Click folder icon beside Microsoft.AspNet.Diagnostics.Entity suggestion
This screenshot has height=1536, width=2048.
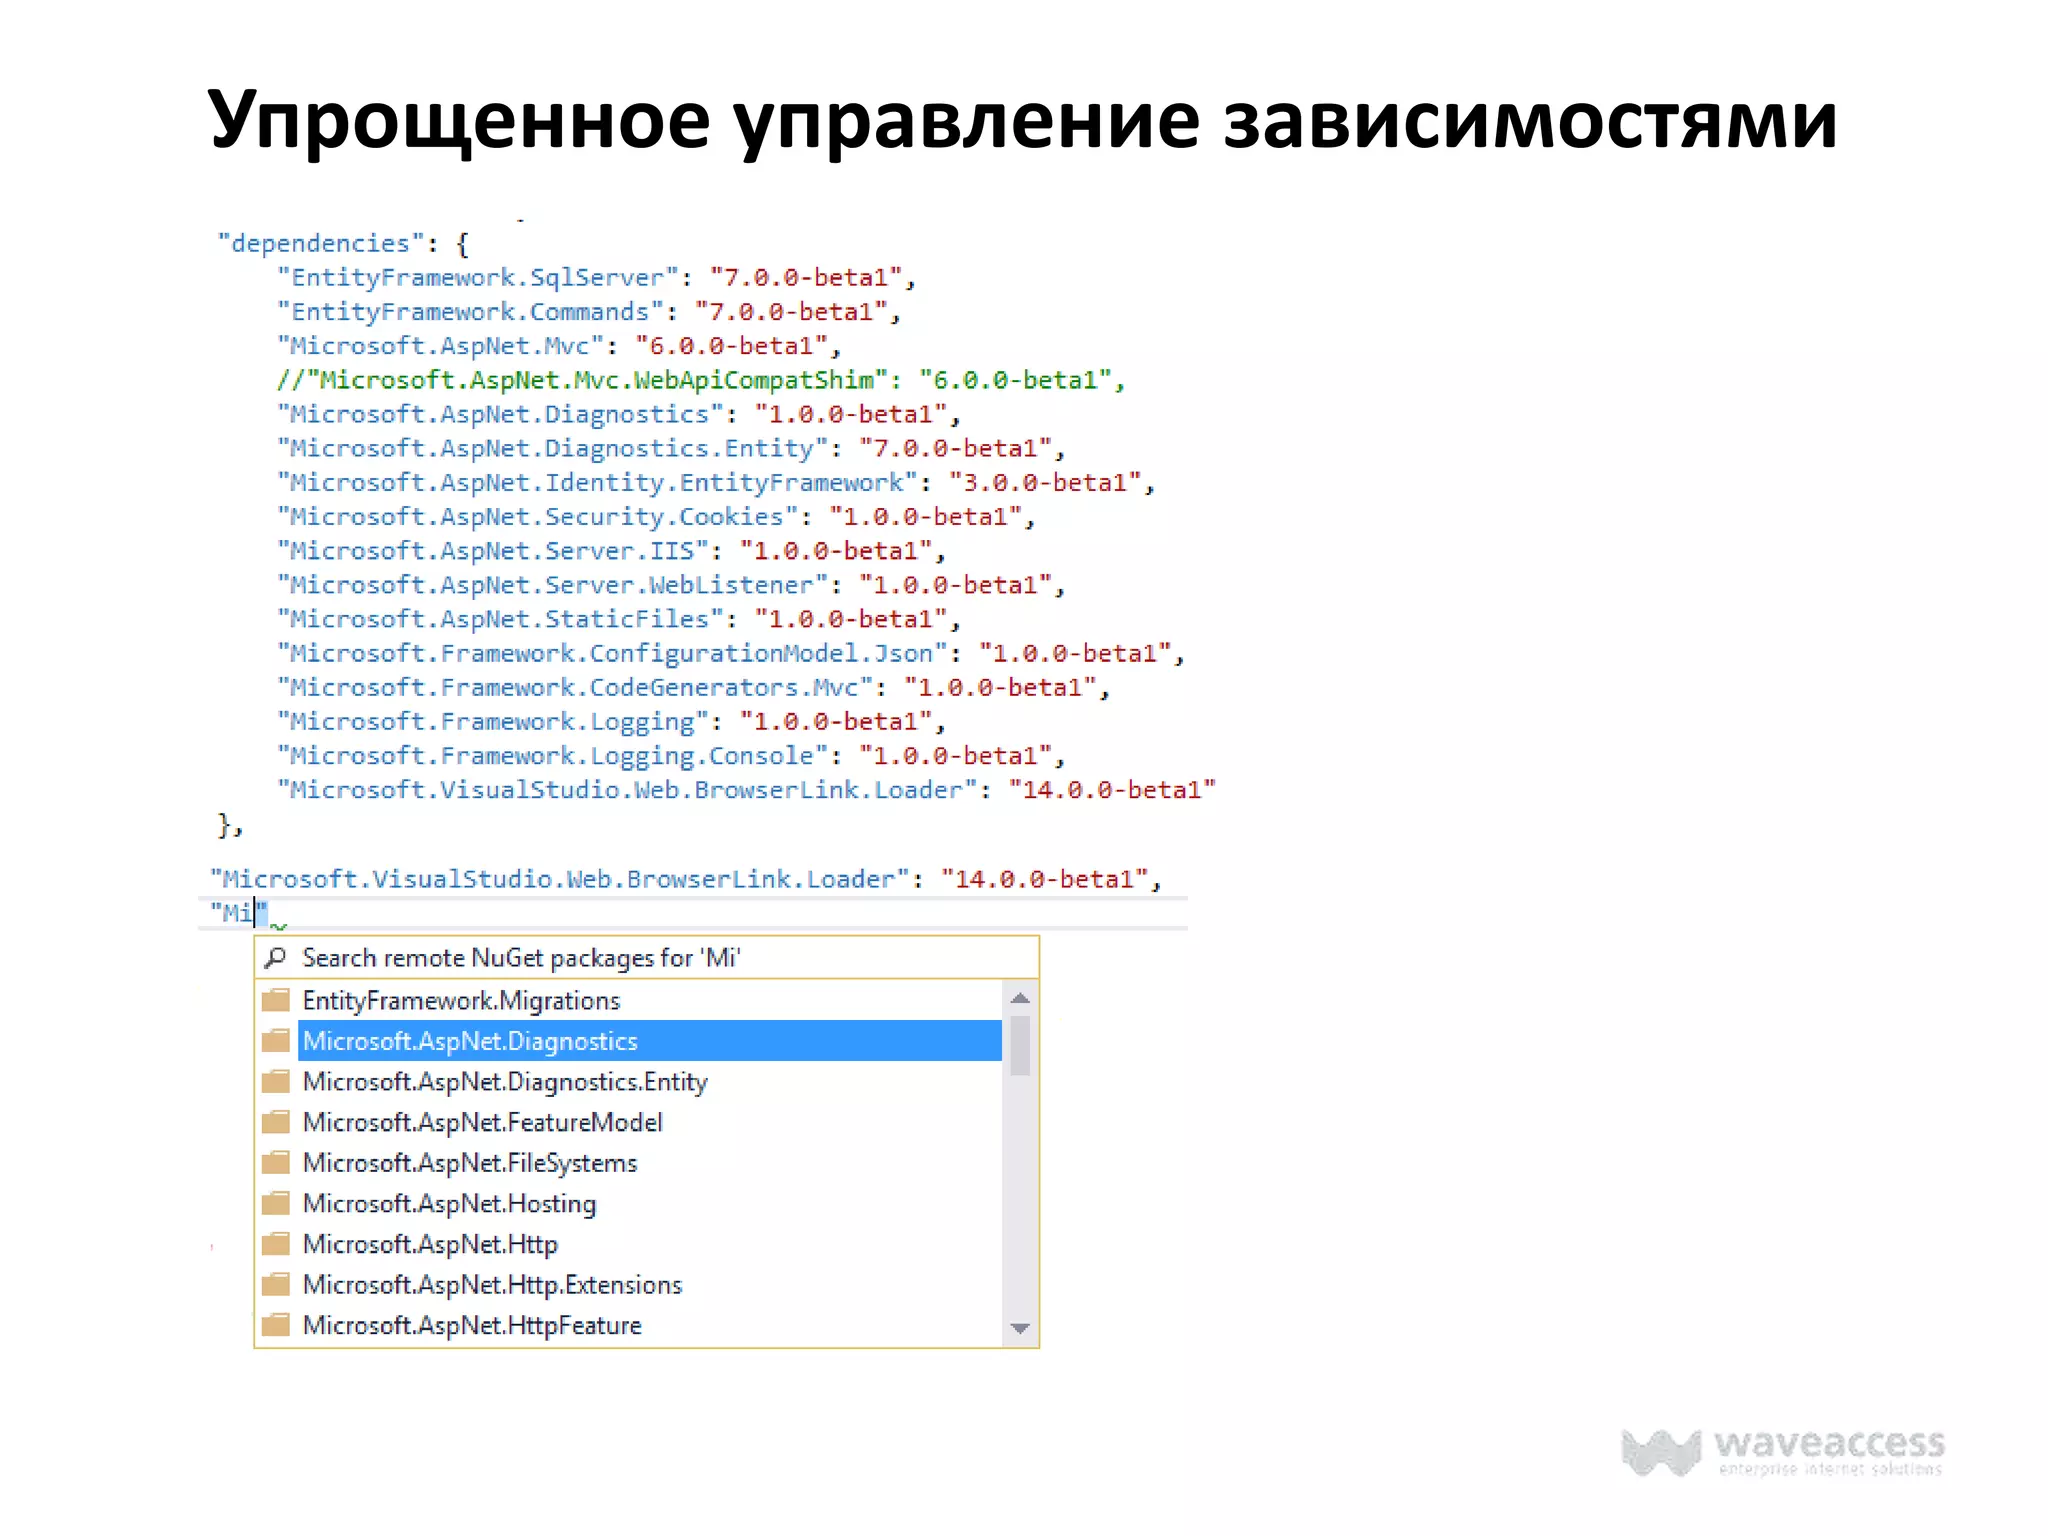pyautogui.click(x=276, y=1081)
